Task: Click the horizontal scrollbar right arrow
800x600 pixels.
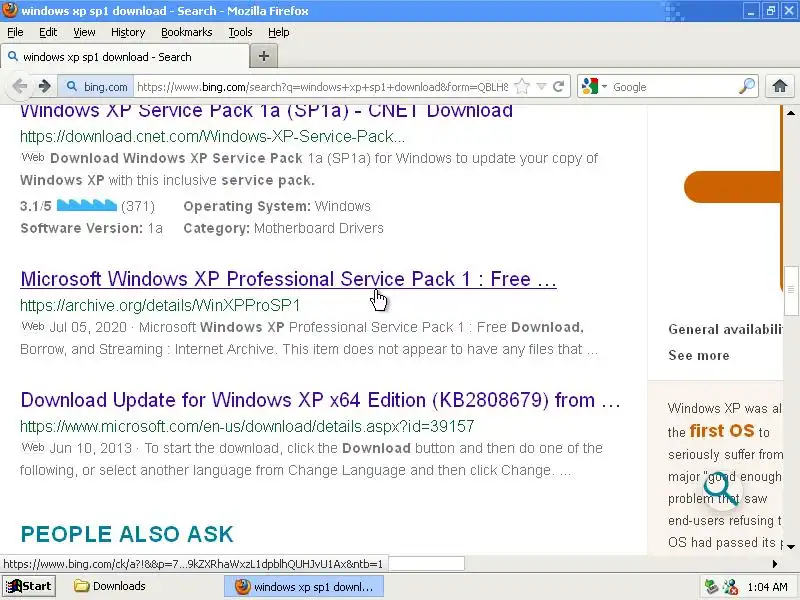Action: [x=776, y=564]
